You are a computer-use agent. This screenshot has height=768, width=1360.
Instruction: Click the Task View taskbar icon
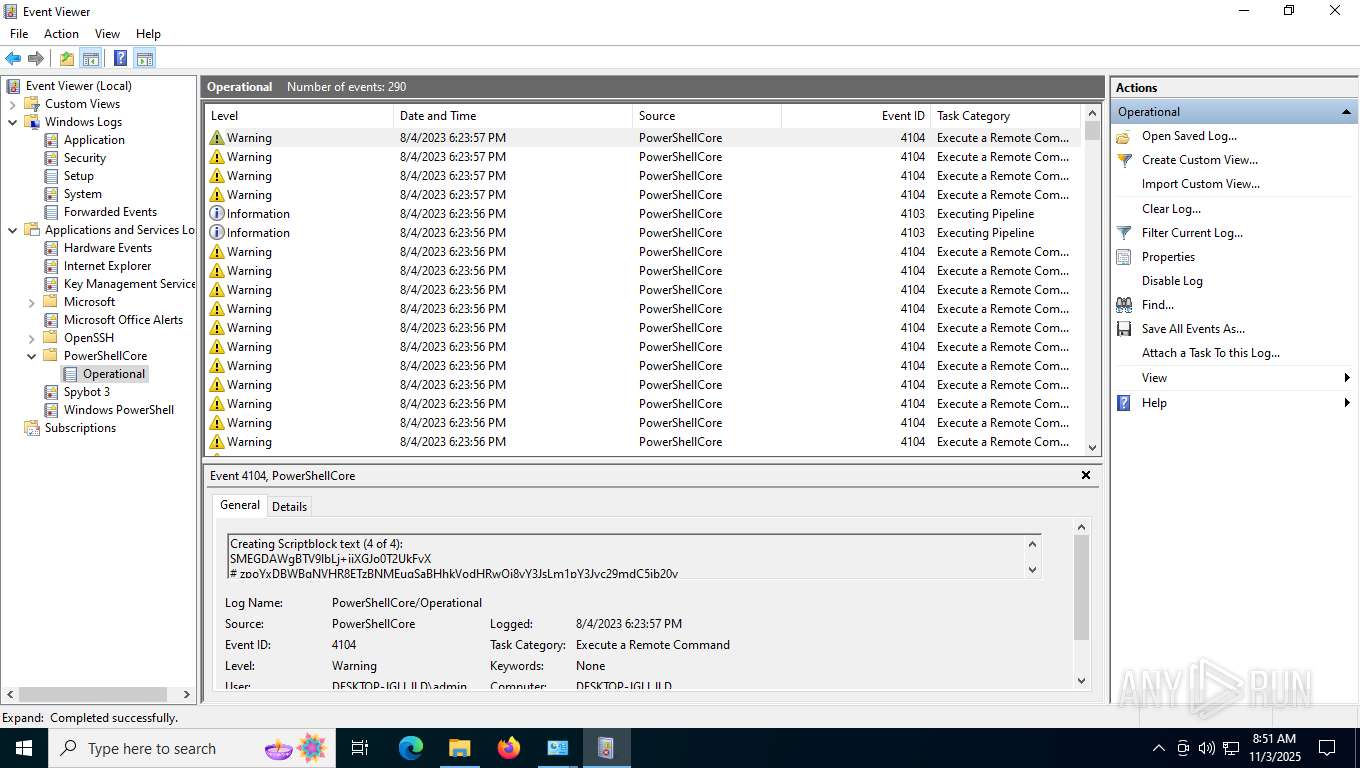coord(360,748)
